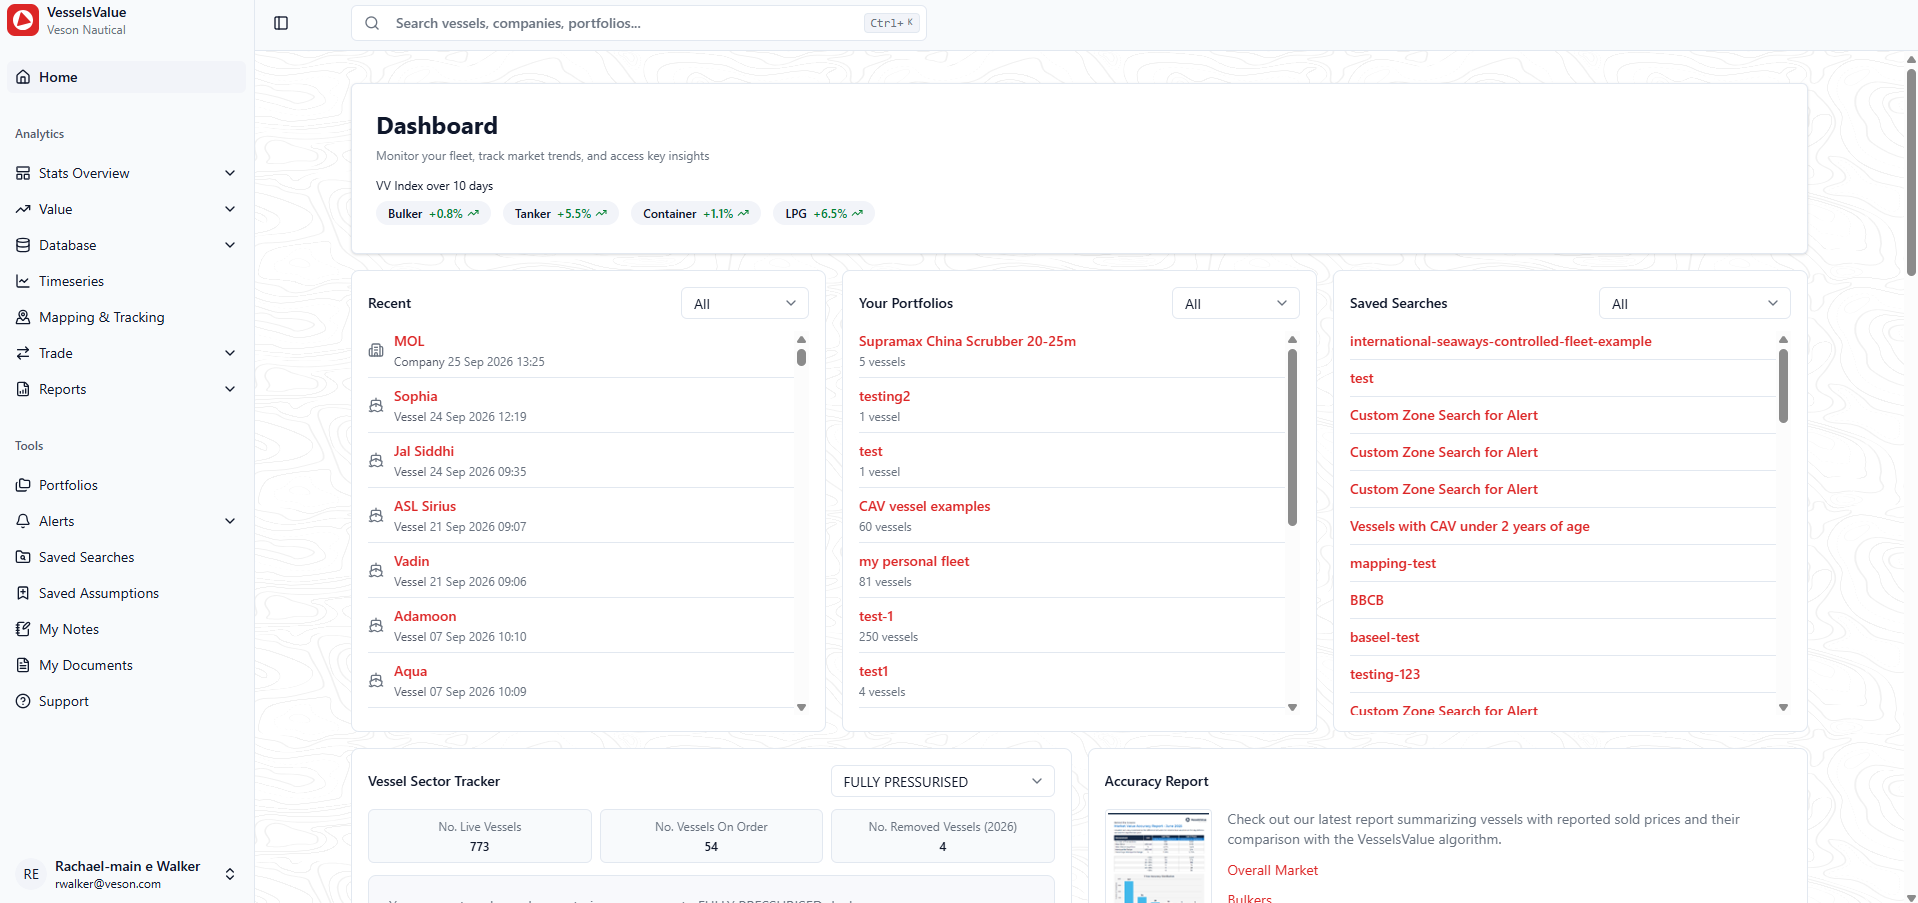The width and height of the screenshot is (1918, 903).
Task: Click the Timeseries chart icon
Action: (x=23, y=281)
